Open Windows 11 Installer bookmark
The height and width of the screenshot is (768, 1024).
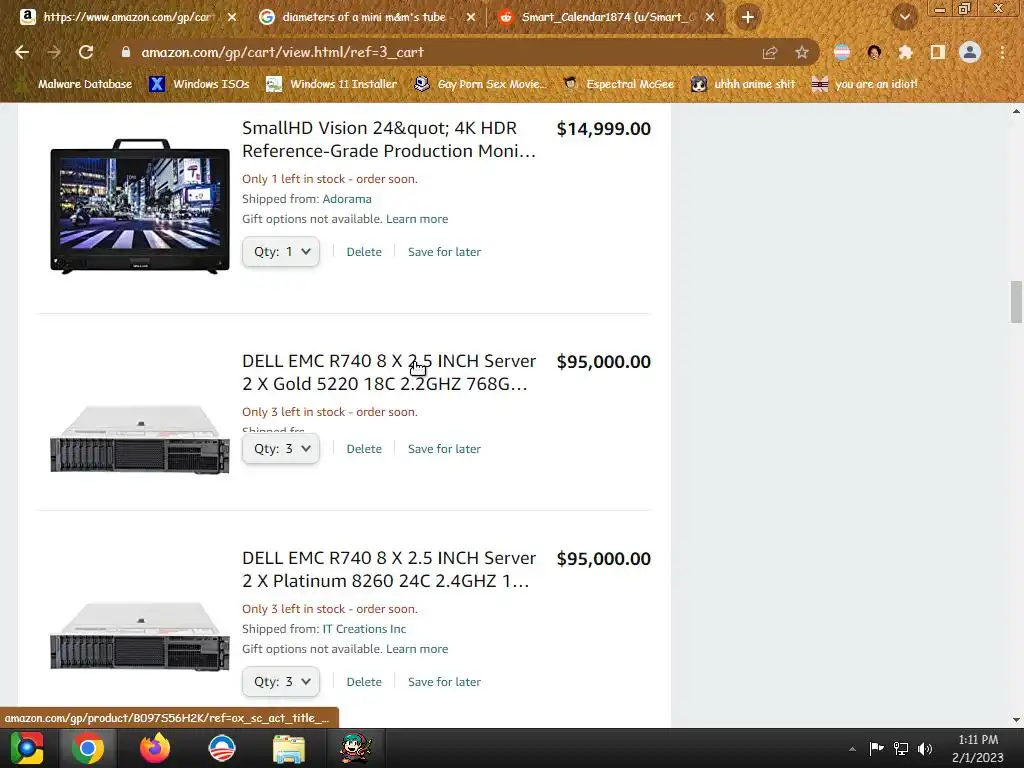pos(332,84)
